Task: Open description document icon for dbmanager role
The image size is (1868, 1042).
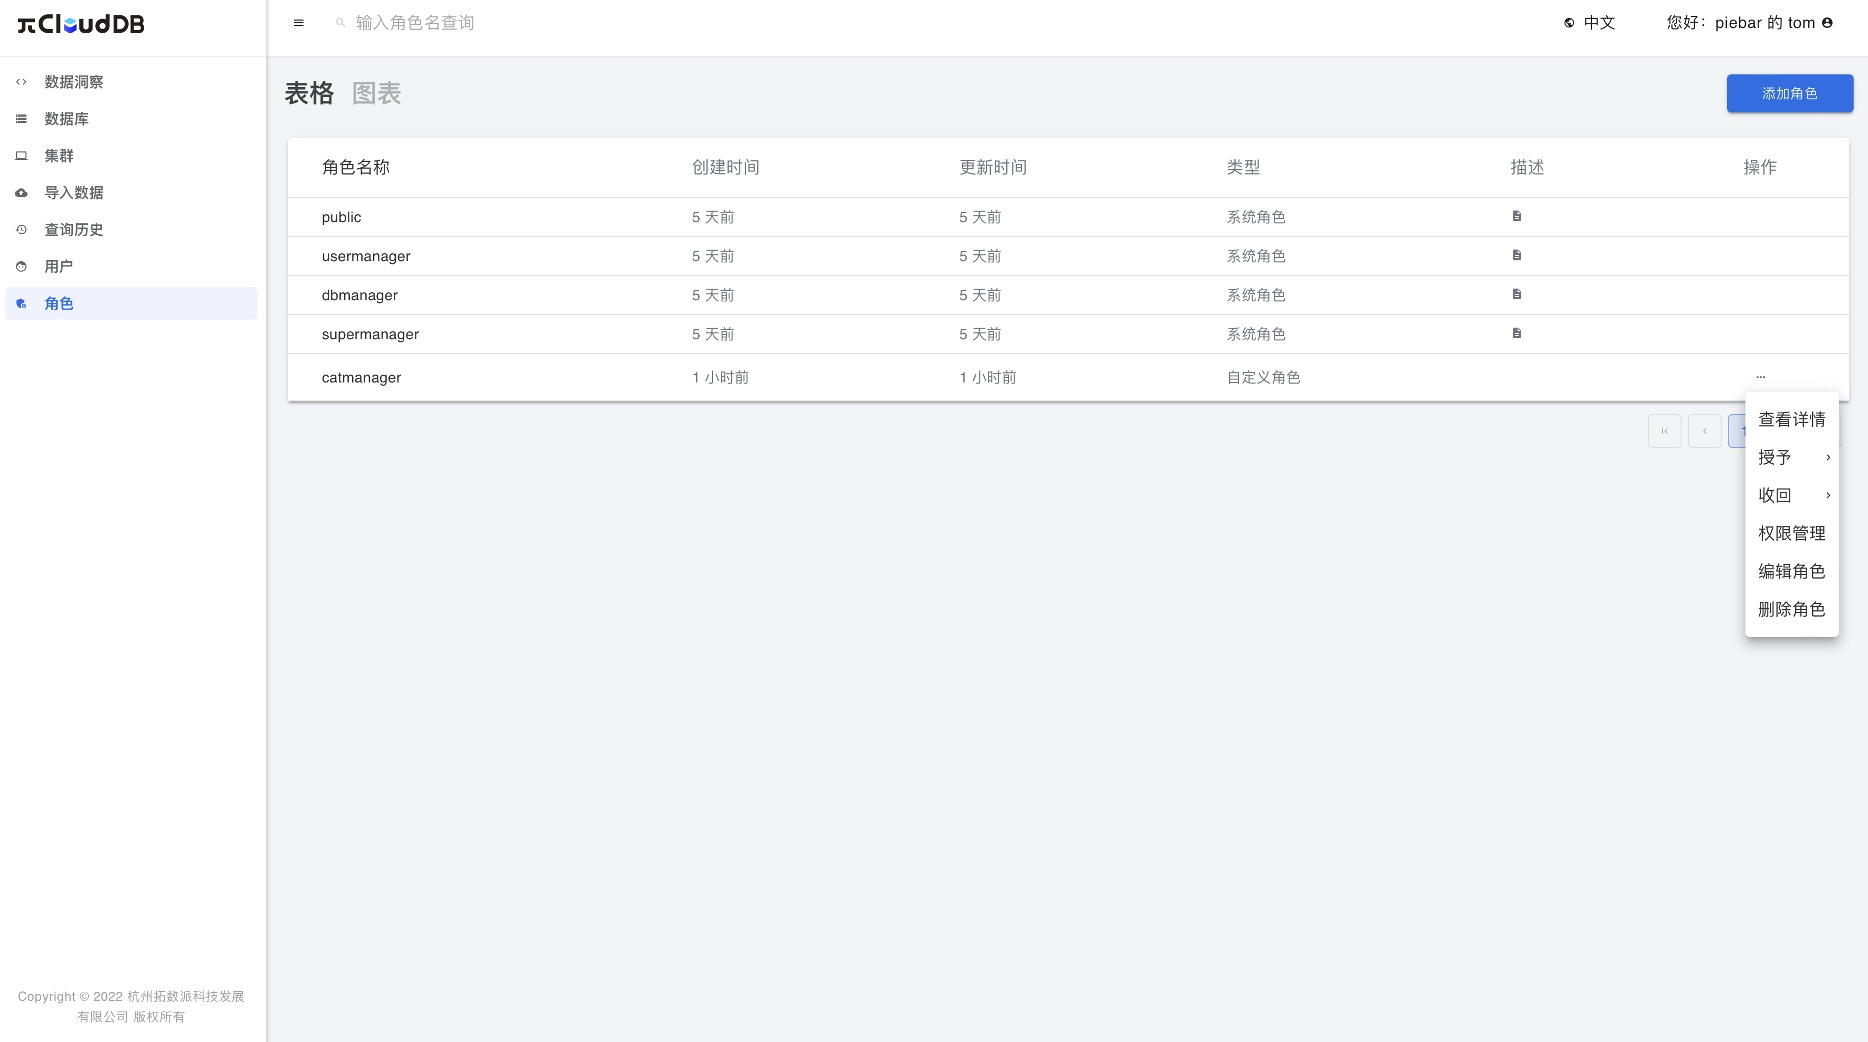Action: coord(1517,294)
